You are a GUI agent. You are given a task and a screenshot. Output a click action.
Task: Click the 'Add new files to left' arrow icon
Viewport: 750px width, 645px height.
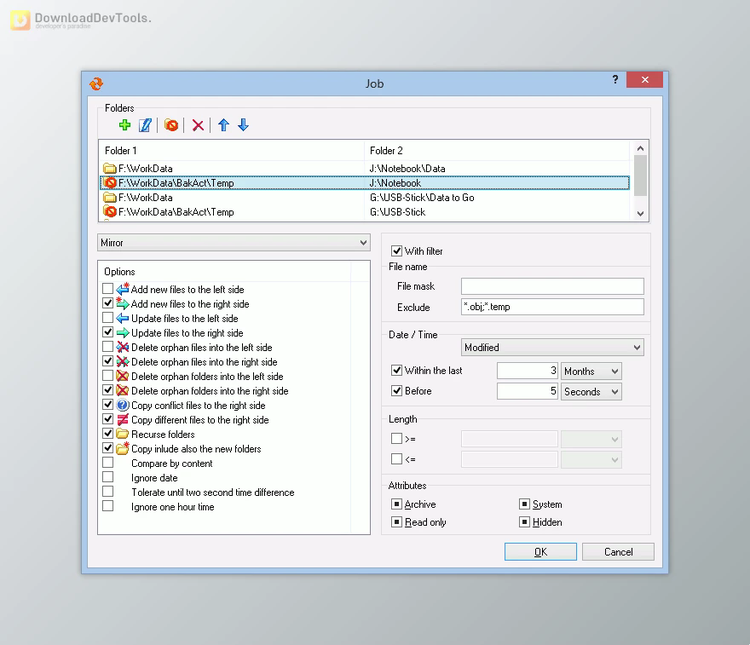[x=123, y=289]
